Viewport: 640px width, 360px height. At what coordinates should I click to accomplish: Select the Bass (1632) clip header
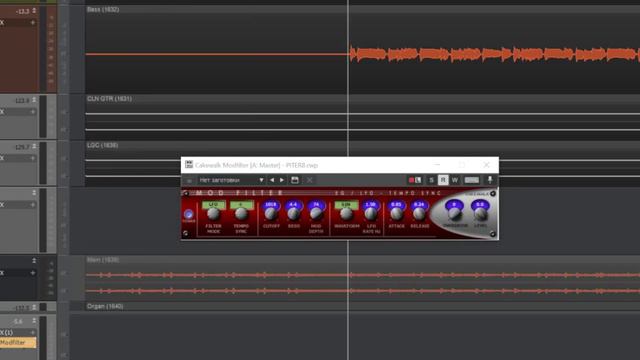click(x=103, y=9)
